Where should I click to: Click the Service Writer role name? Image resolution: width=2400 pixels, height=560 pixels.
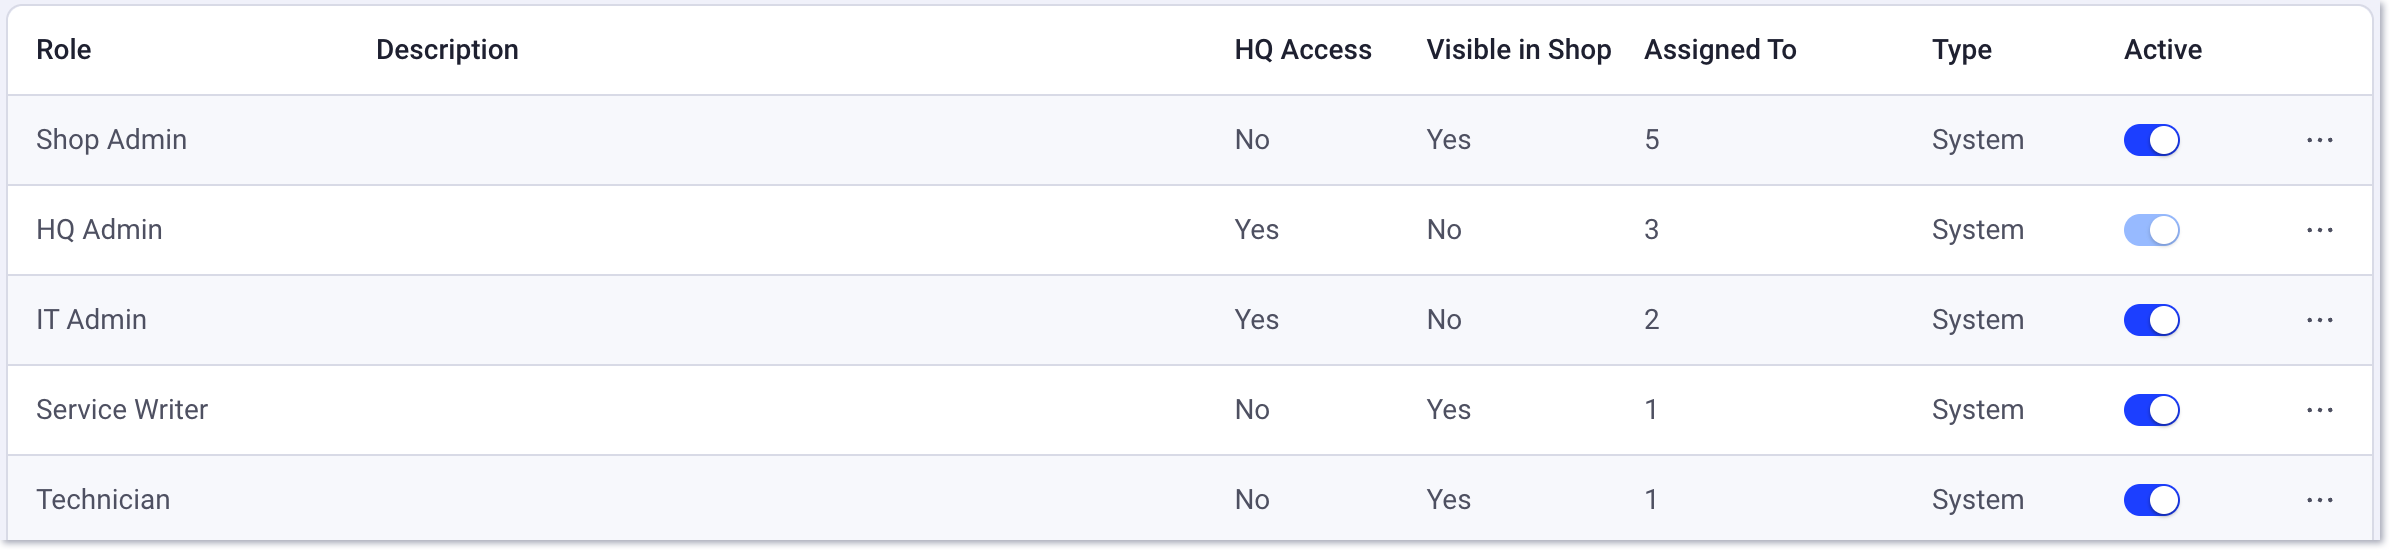coord(122,410)
